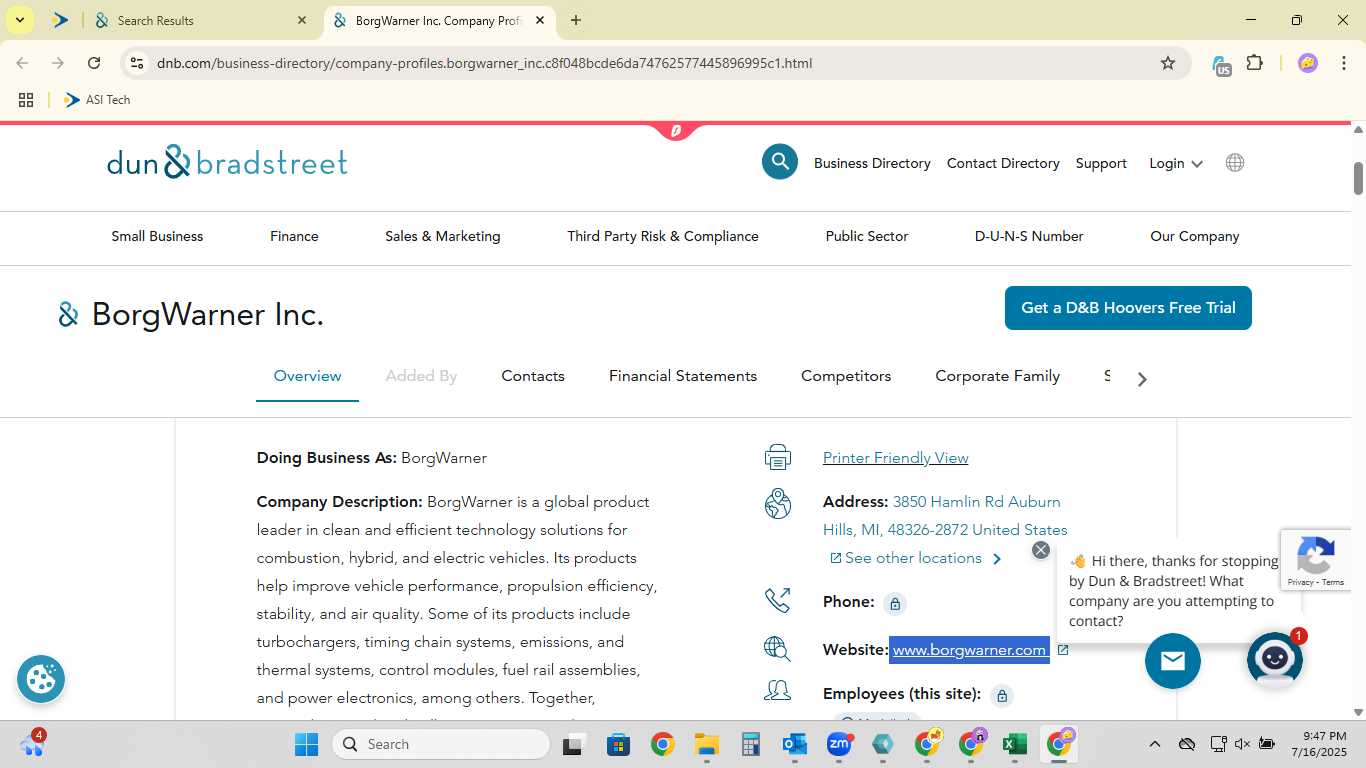Screen dimensions: 1366x768
Task: Open the Sales & Marketing menu
Action: (x=443, y=236)
